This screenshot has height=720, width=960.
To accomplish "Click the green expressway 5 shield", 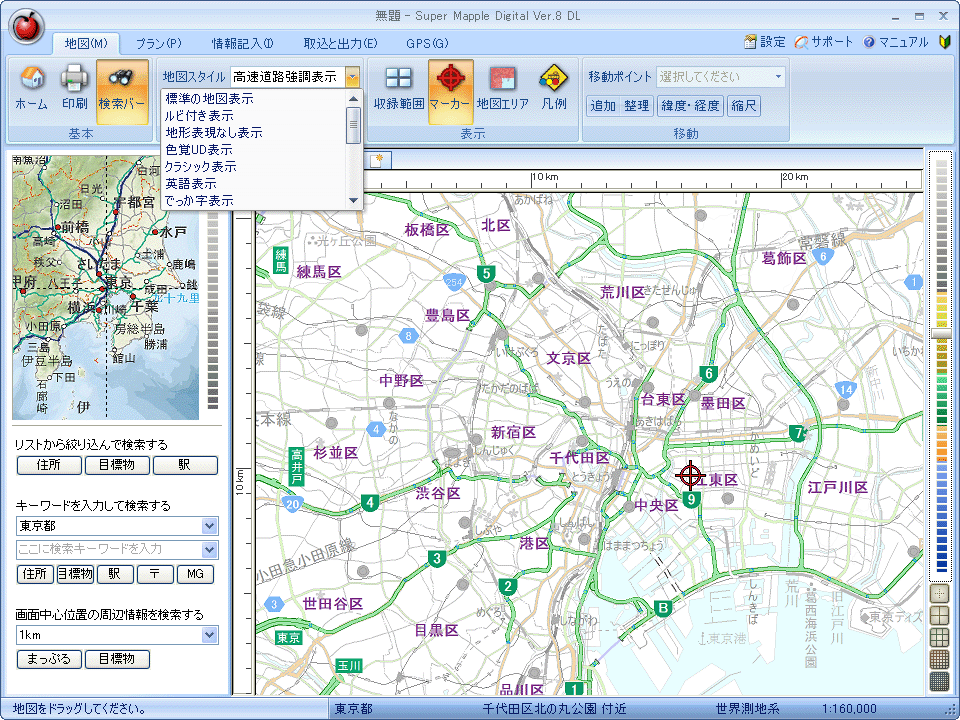I will (x=487, y=274).
